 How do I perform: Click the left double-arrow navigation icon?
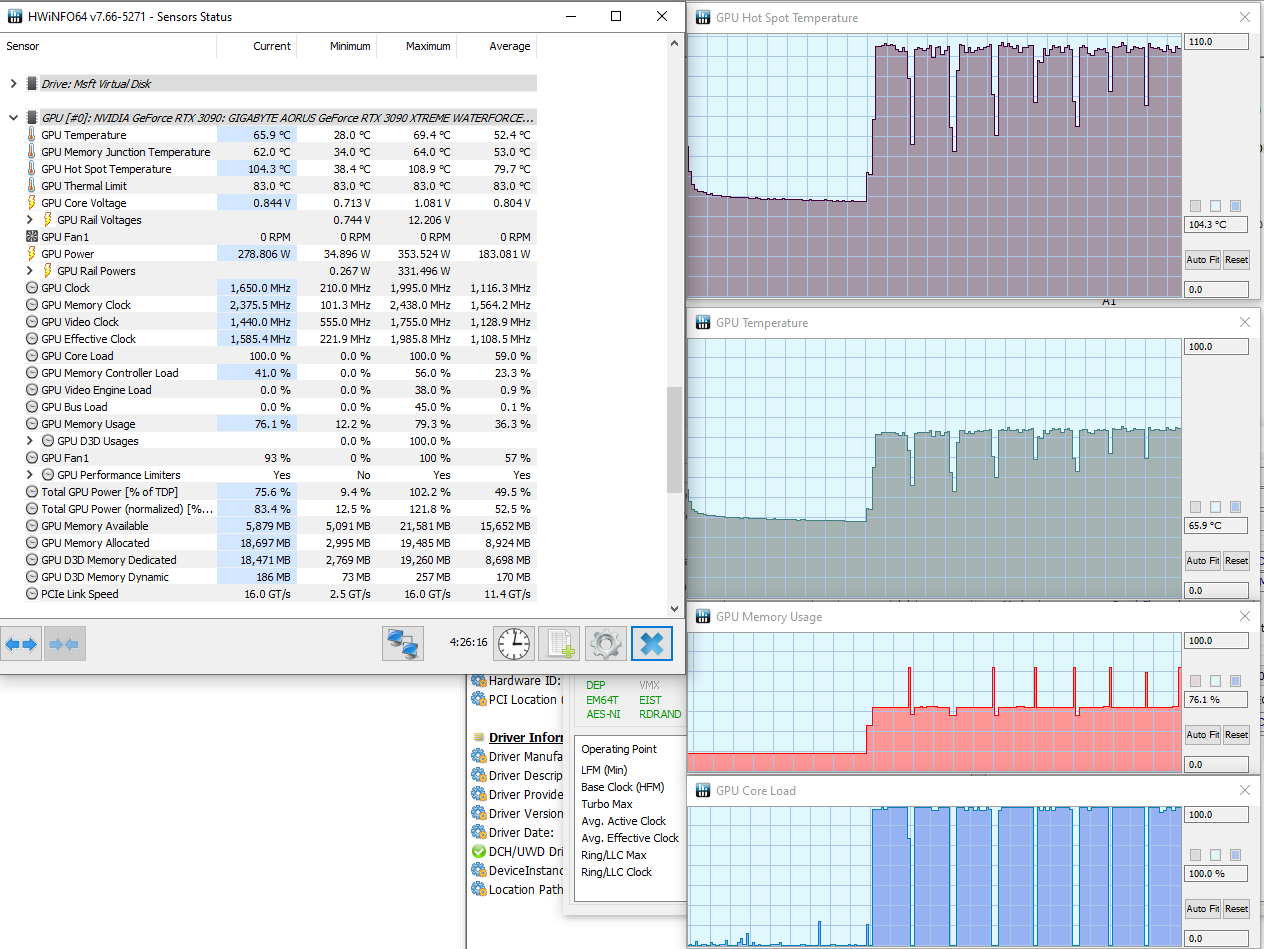(20, 643)
